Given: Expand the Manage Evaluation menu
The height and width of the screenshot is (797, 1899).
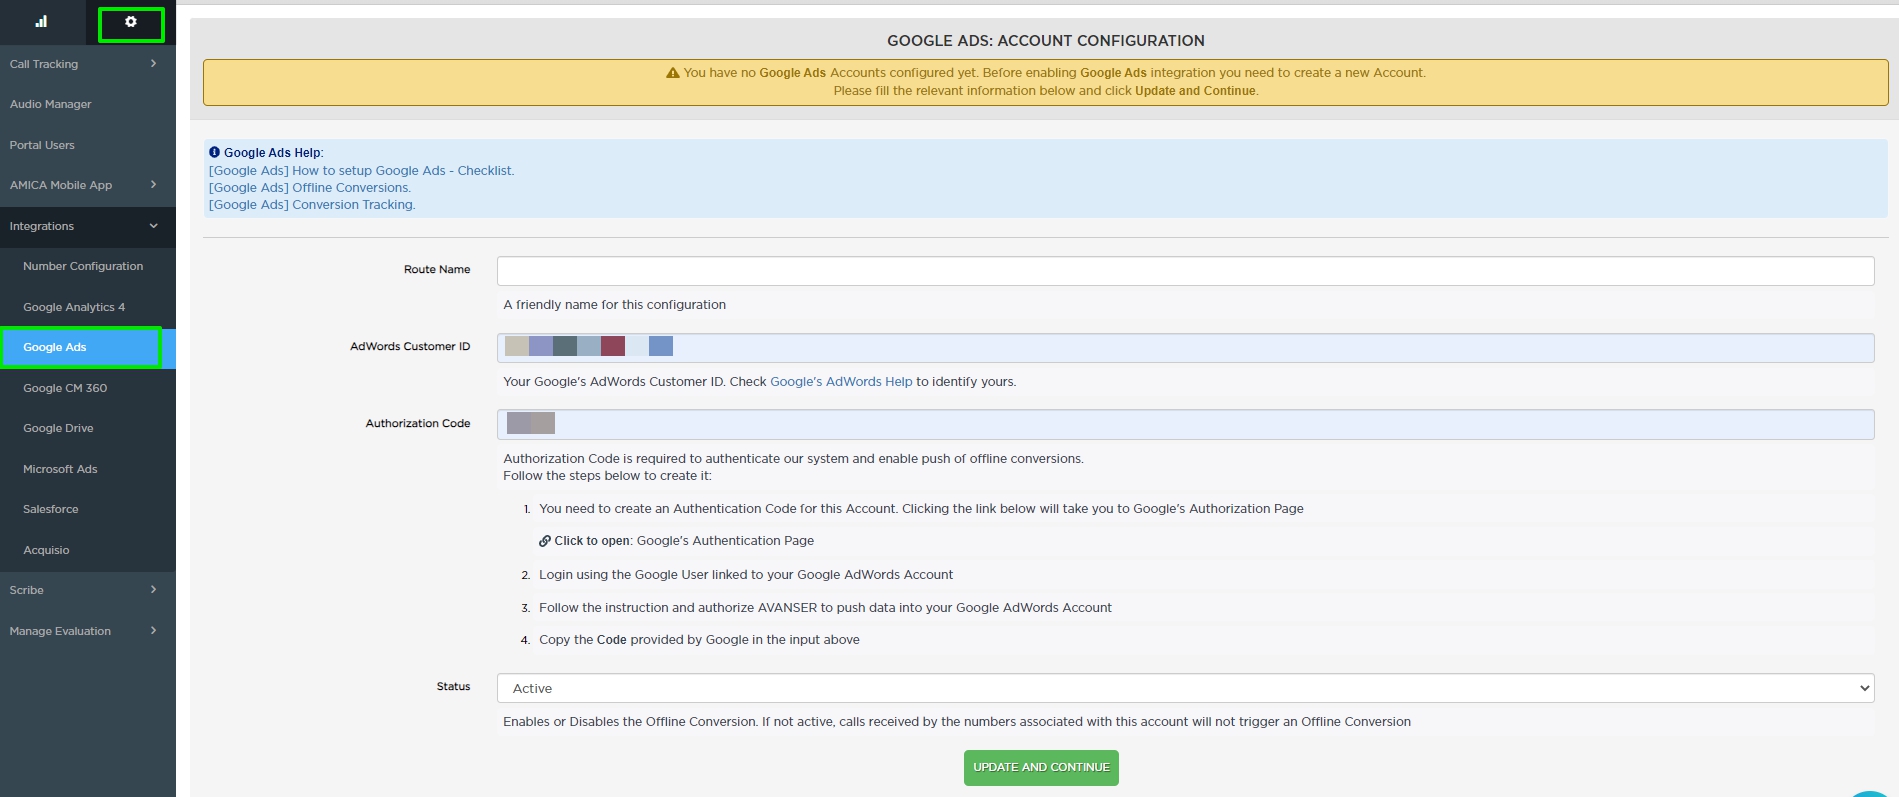Looking at the screenshot, I should click(88, 631).
